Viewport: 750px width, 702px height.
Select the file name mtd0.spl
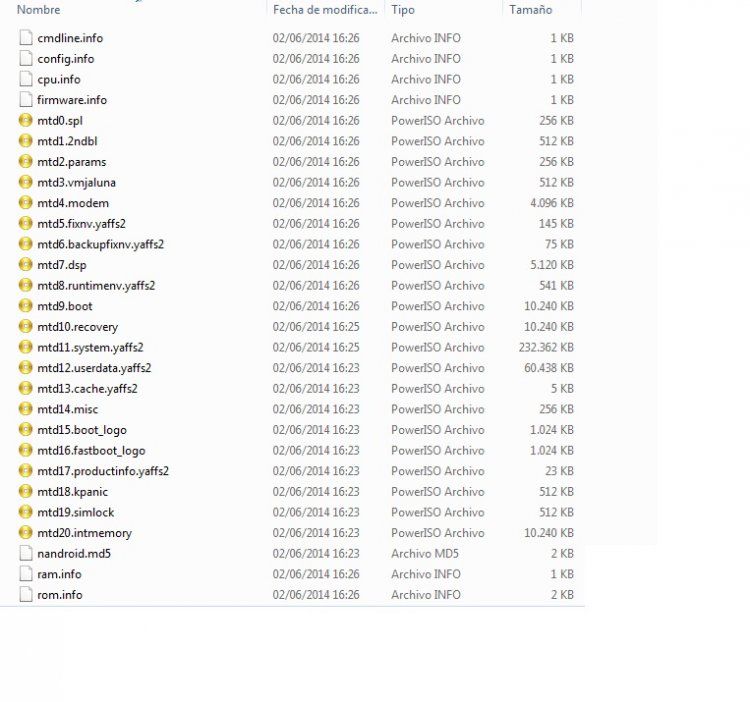pyautogui.click(x=60, y=121)
